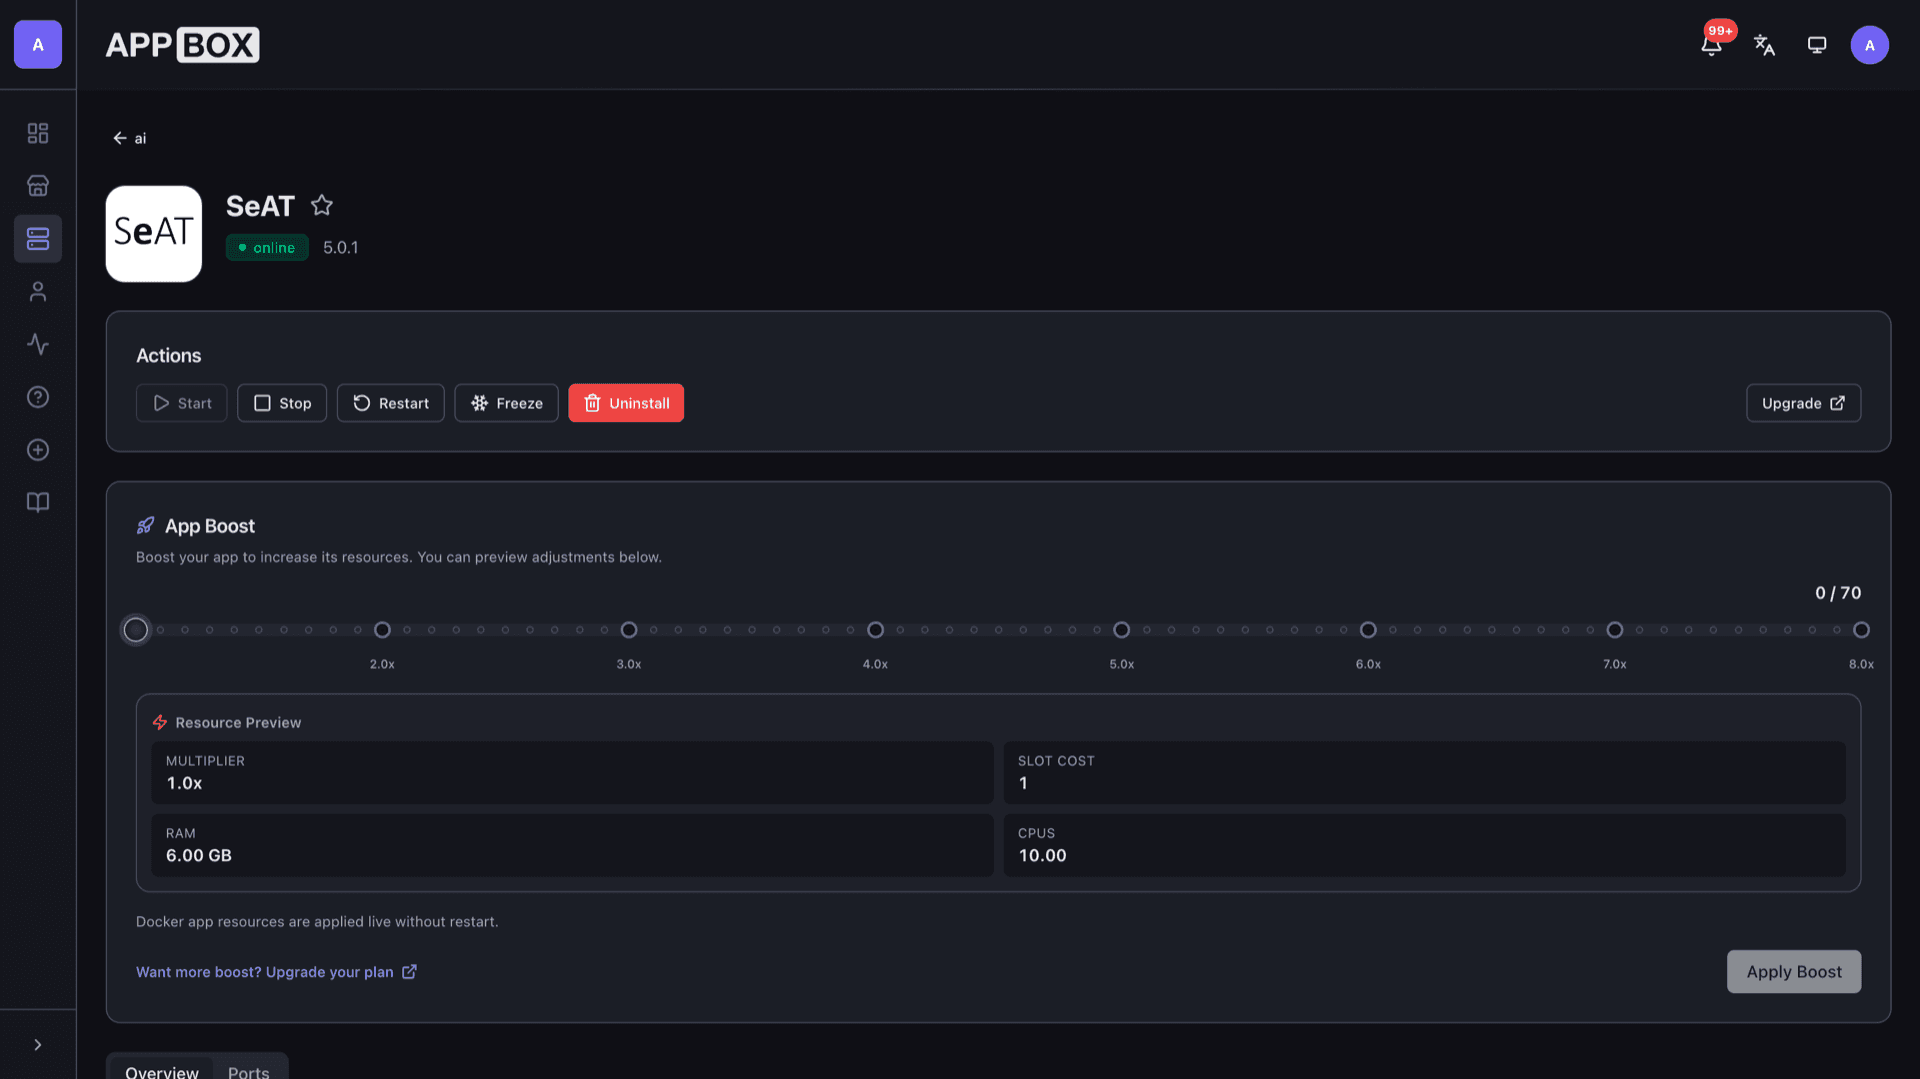Open the activity pulse icon in sidebar
The height and width of the screenshot is (1079, 1920).
[38, 344]
